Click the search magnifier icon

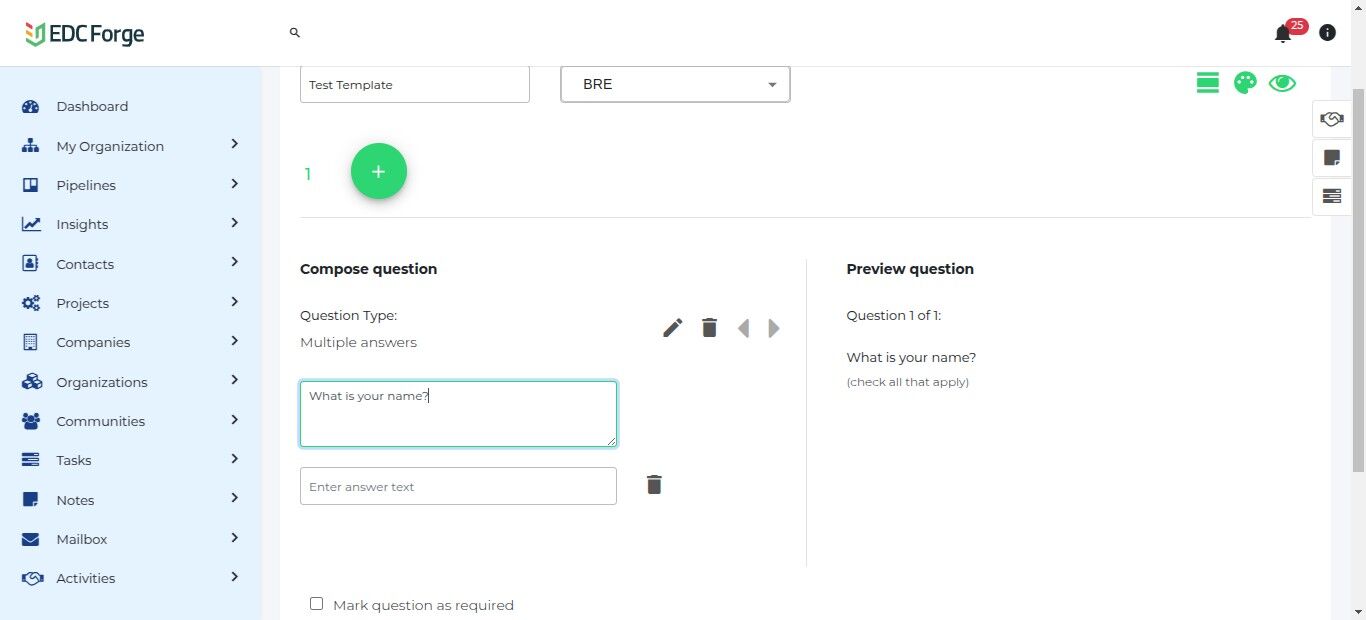[295, 33]
